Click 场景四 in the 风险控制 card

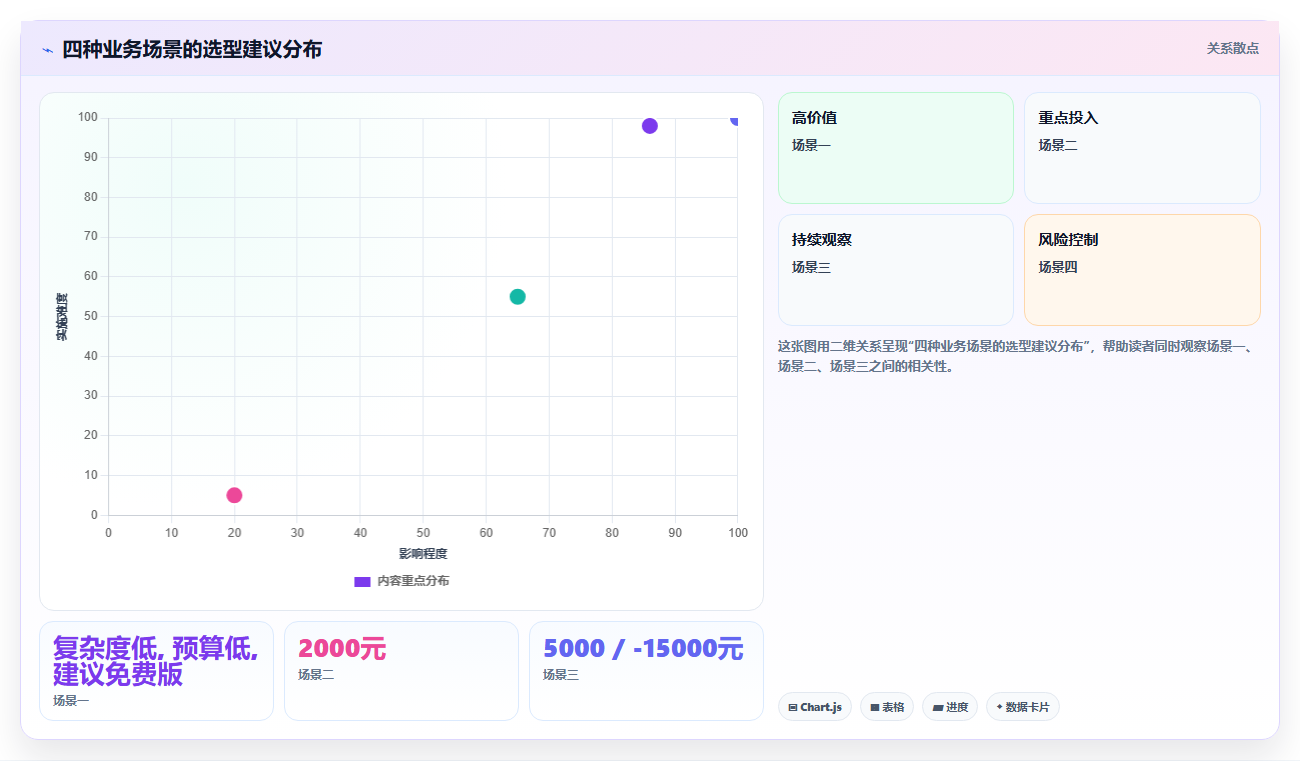pyautogui.click(x=1057, y=267)
